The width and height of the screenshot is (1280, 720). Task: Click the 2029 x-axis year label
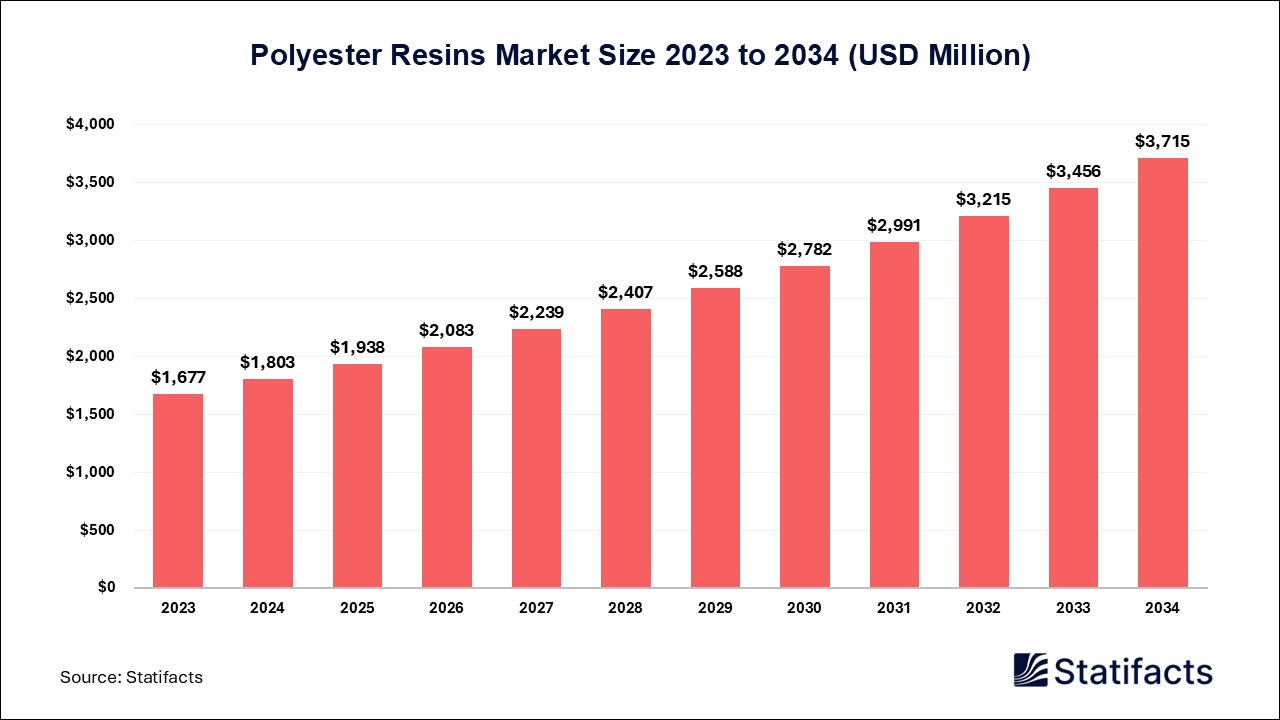pos(716,608)
